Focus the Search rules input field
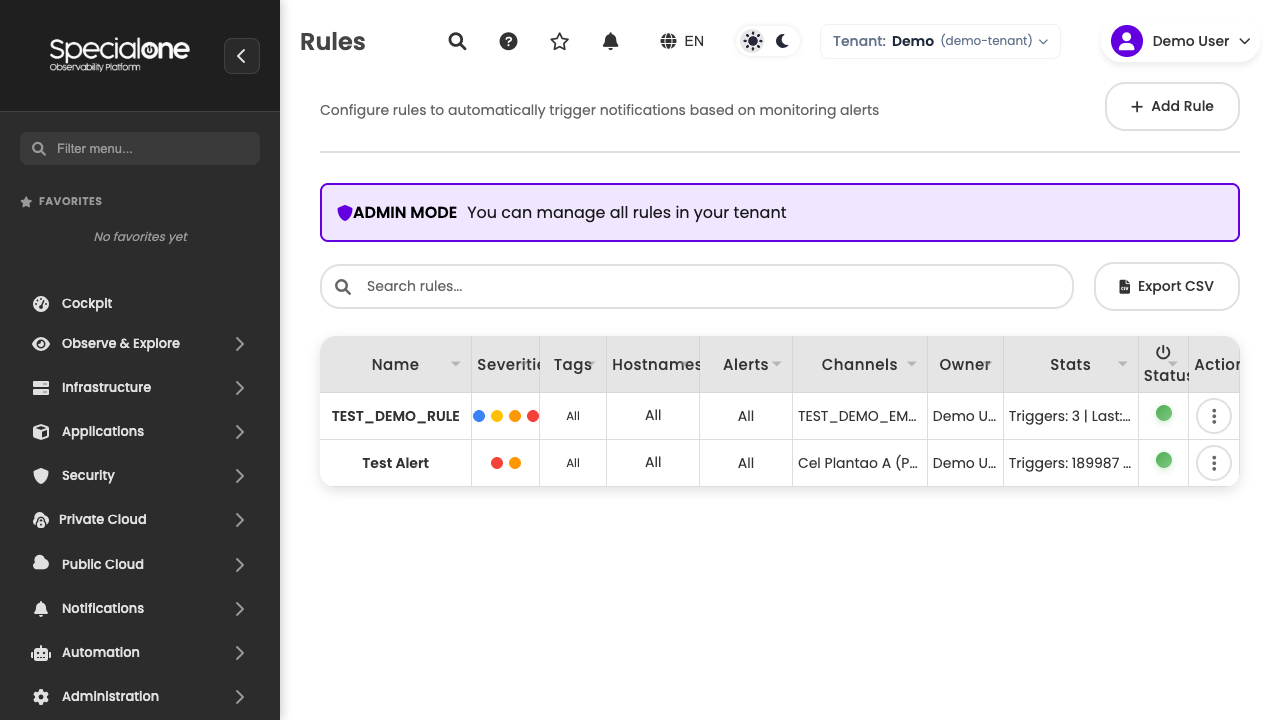 click(697, 286)
